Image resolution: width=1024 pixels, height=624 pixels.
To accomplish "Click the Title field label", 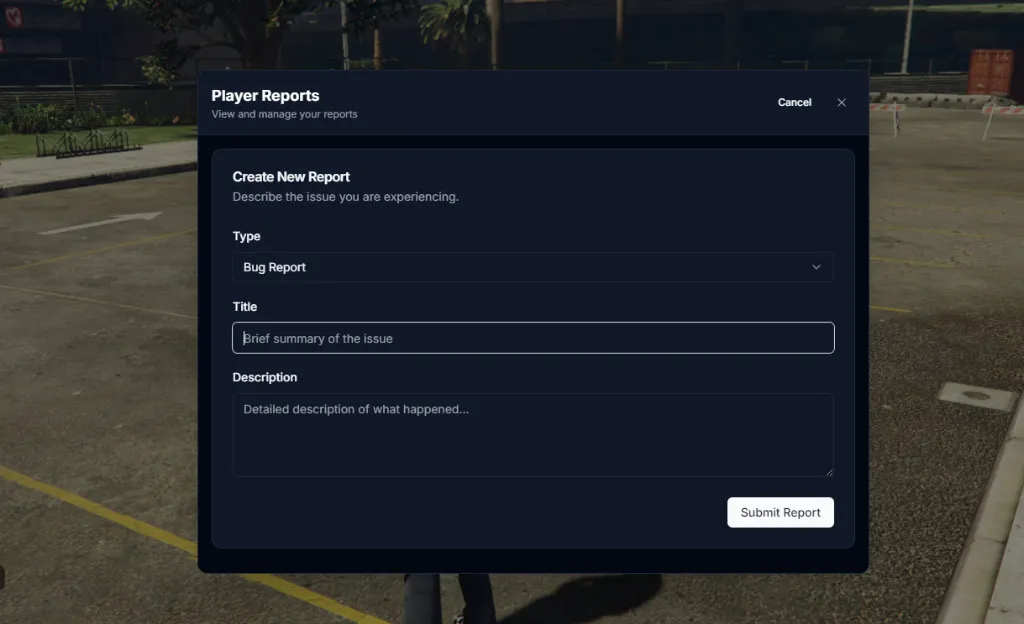I will click(x=245, y=306).
